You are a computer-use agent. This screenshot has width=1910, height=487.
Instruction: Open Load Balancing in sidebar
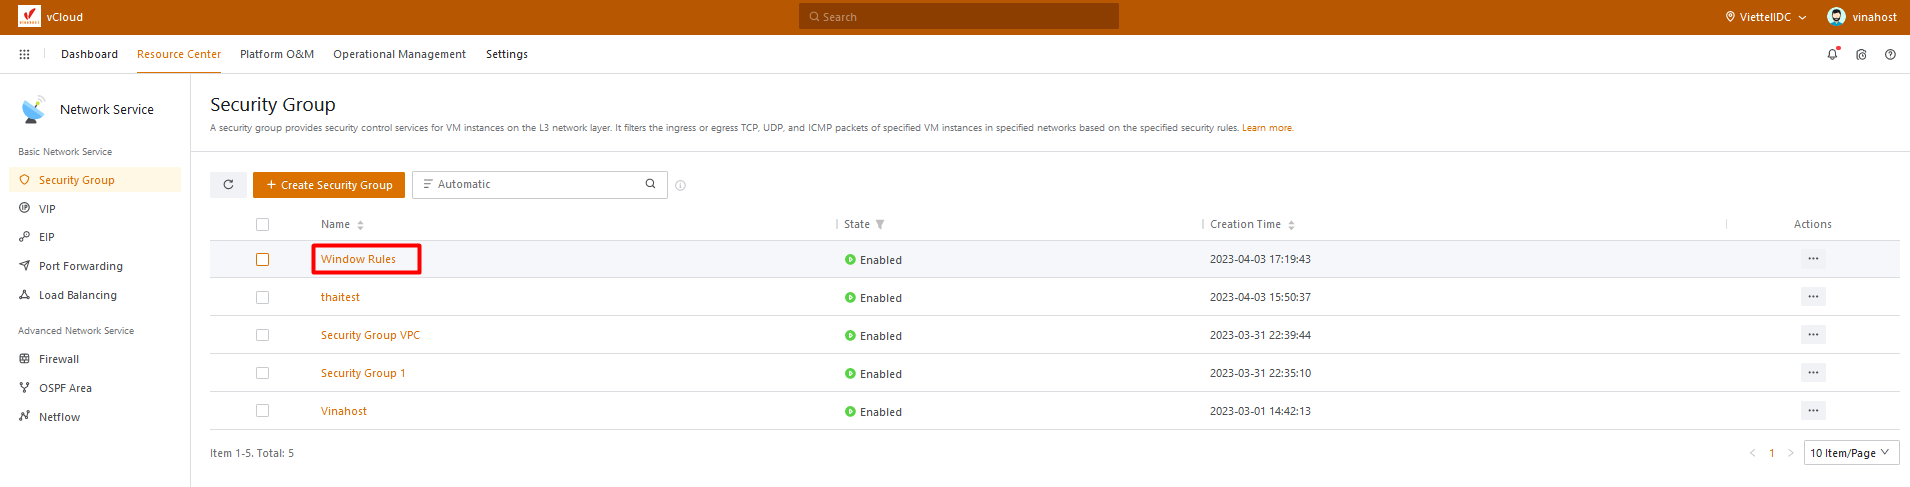pyautogui.click(x=77, y=295)
